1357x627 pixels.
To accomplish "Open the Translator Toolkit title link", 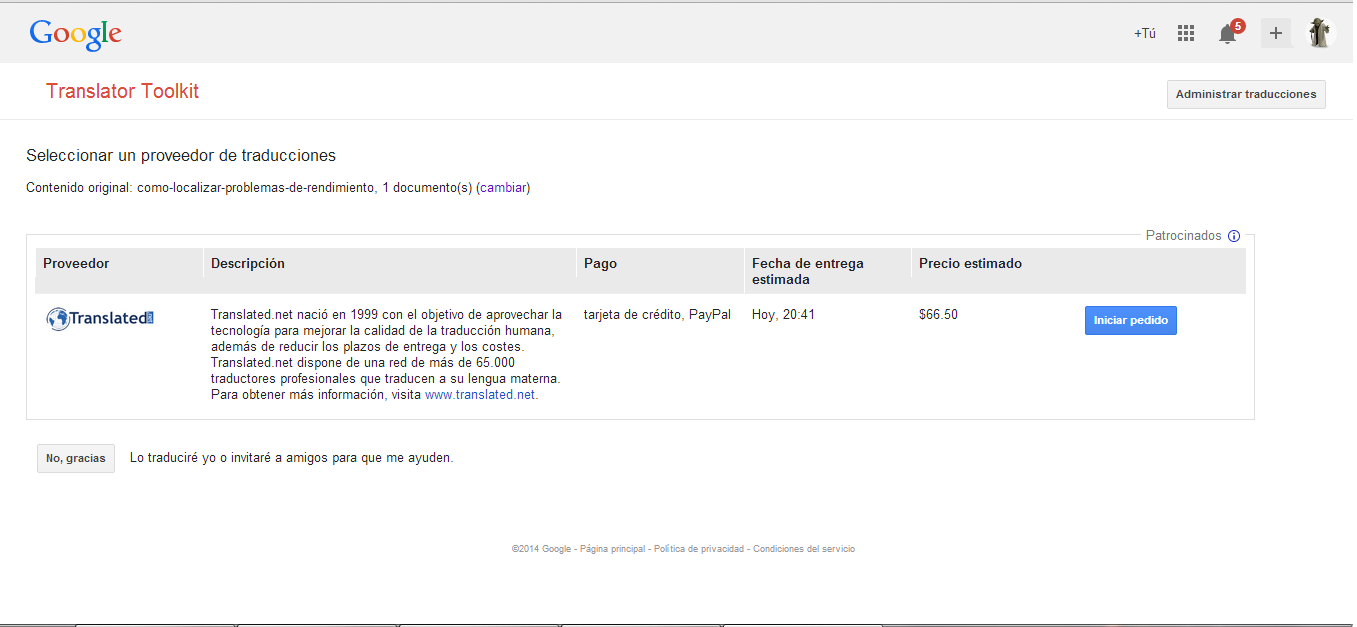I will click(123, 91).
